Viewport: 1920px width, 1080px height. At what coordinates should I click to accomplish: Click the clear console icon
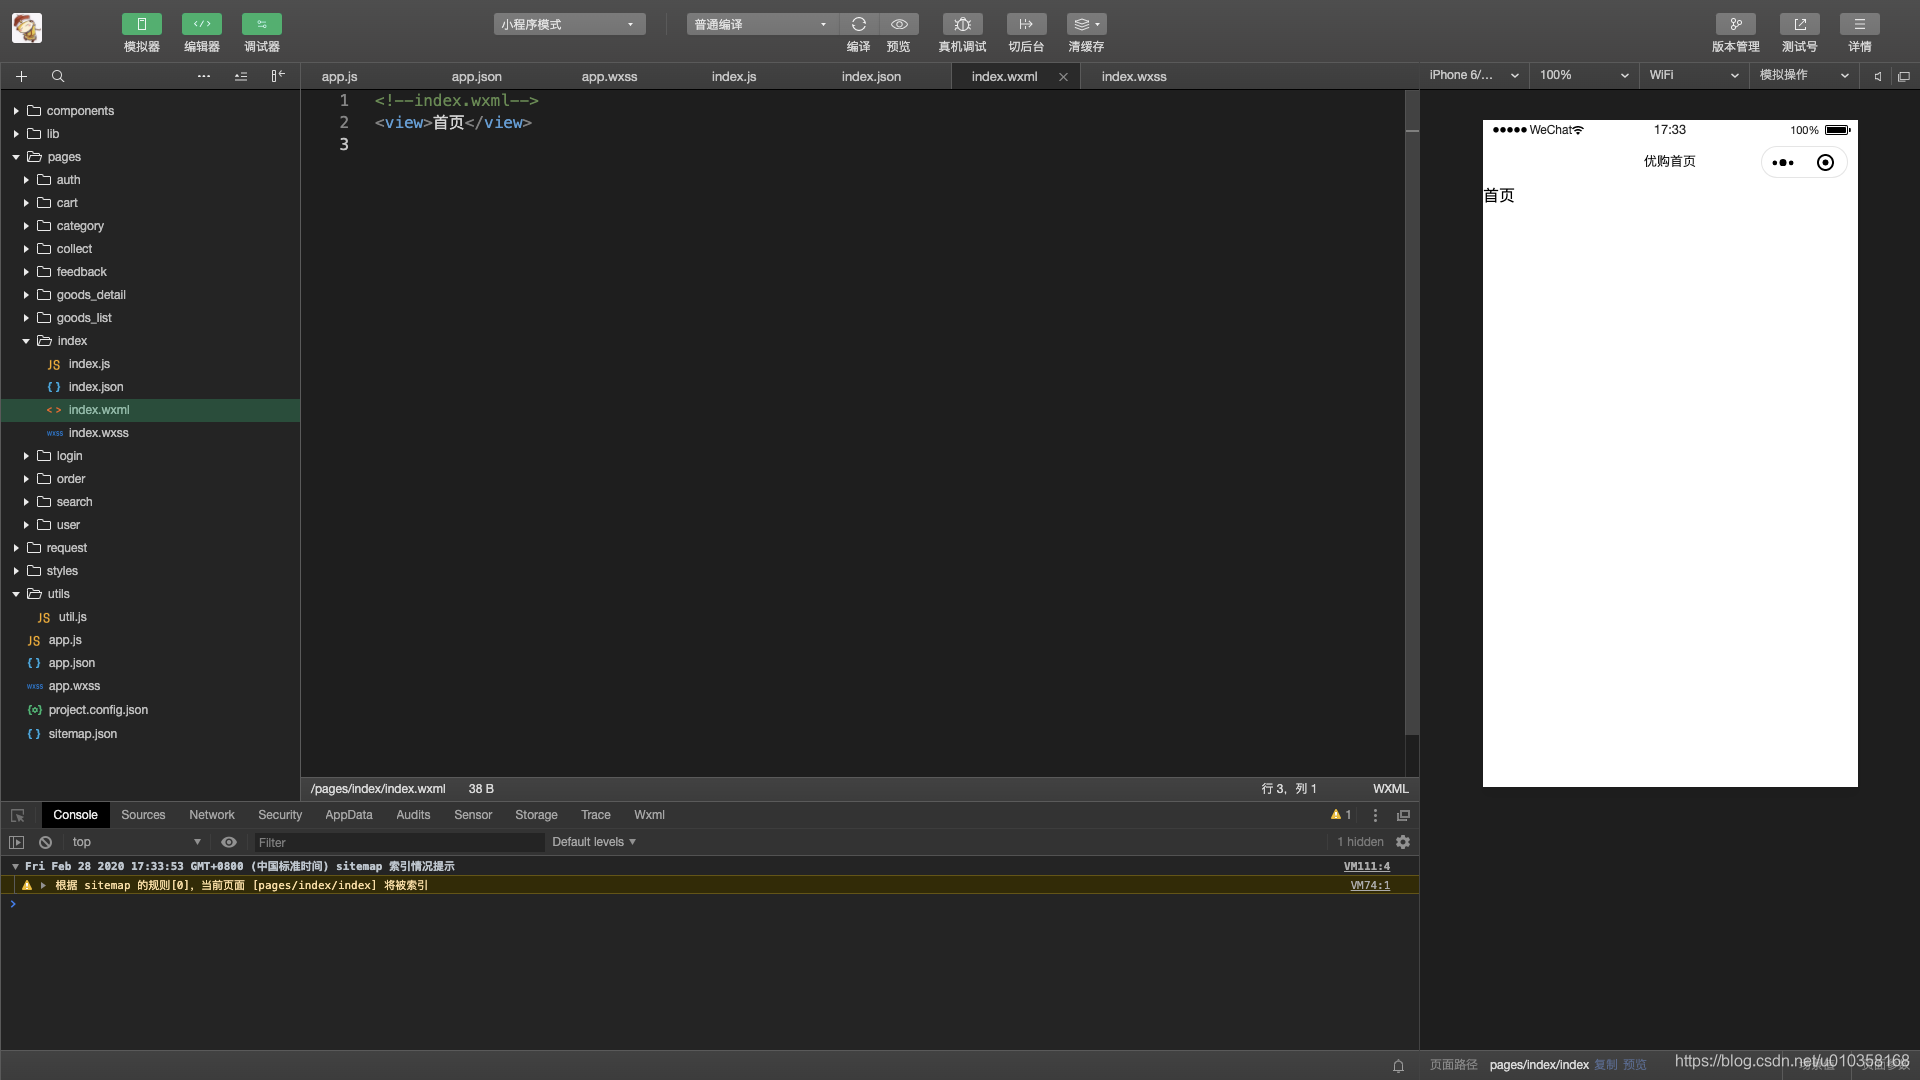click(45, 842)
